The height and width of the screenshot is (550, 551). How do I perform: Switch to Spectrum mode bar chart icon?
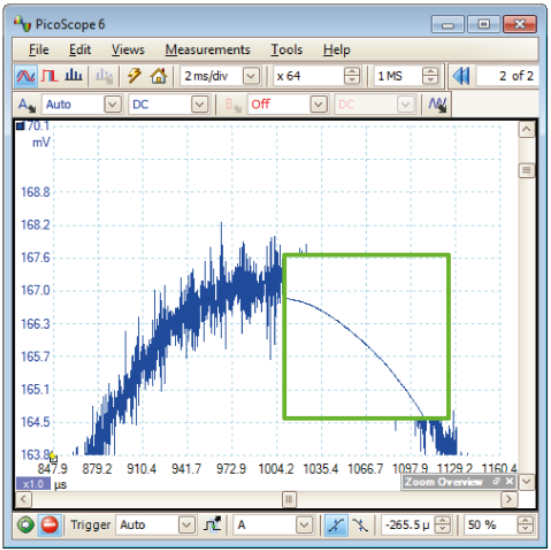[x=73, y=76]
